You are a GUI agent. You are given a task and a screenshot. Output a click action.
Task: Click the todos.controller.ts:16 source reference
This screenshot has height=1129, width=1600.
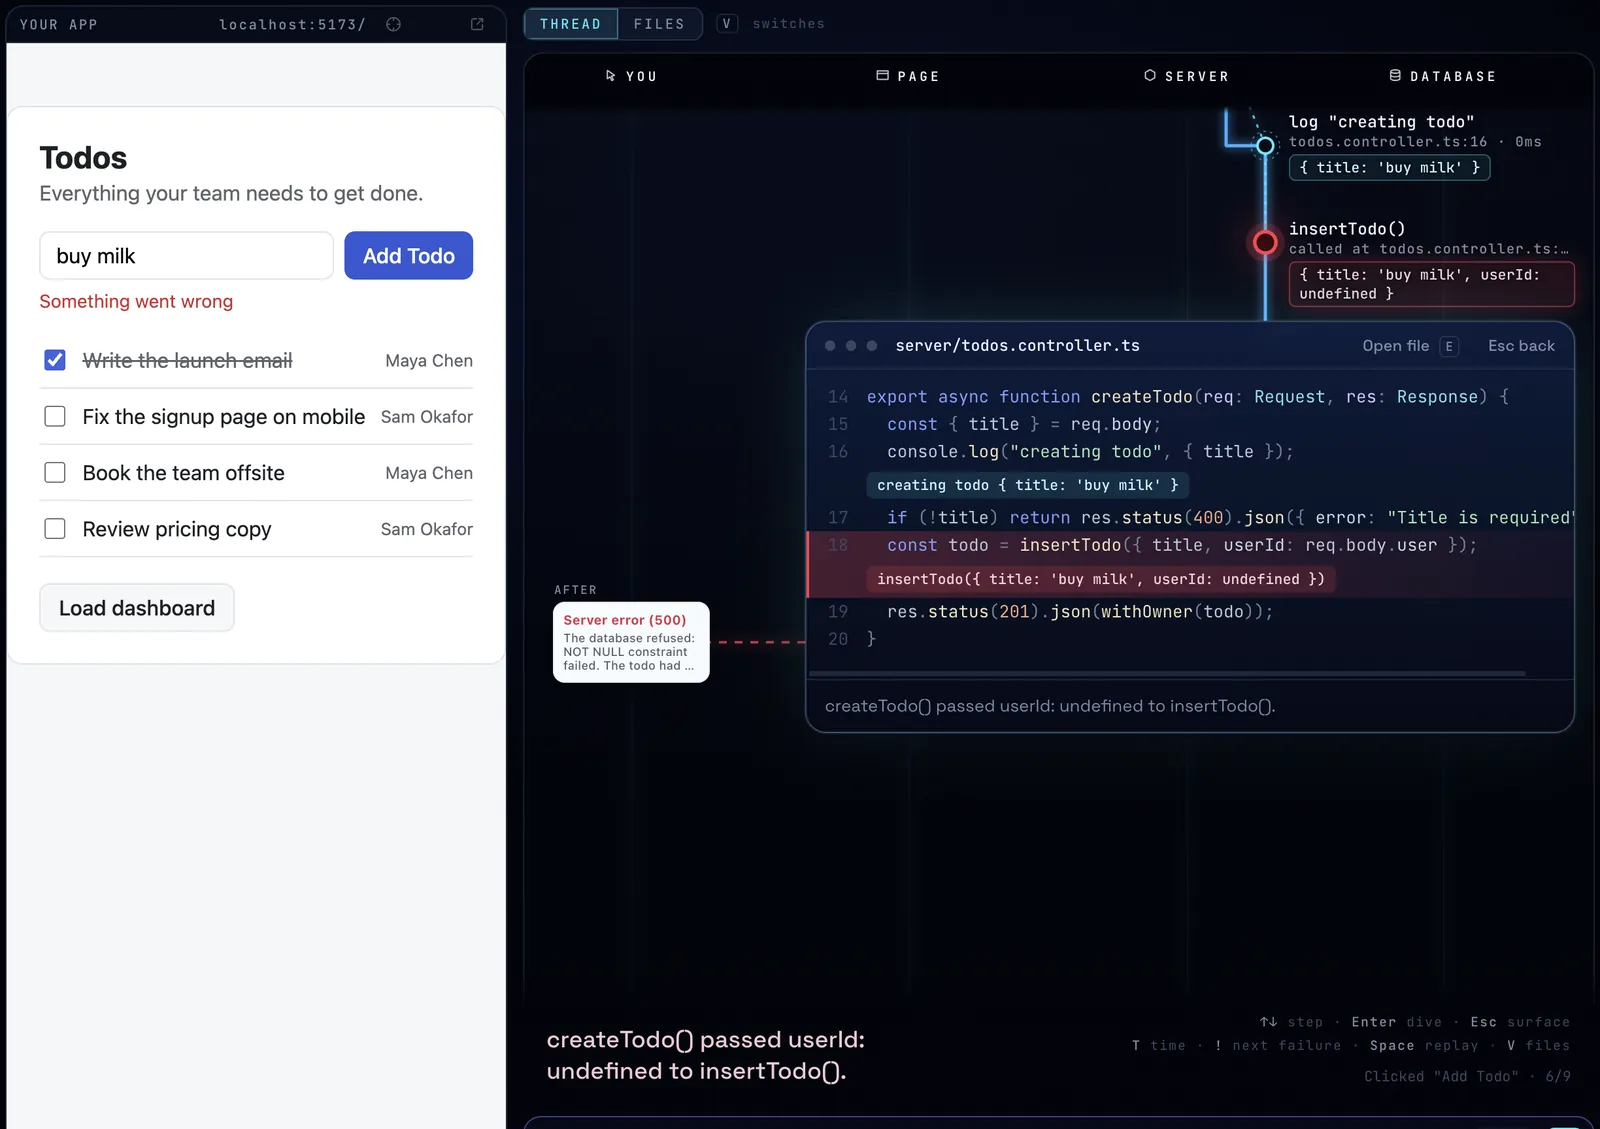pyautogui.click(x=1388, y=142)
